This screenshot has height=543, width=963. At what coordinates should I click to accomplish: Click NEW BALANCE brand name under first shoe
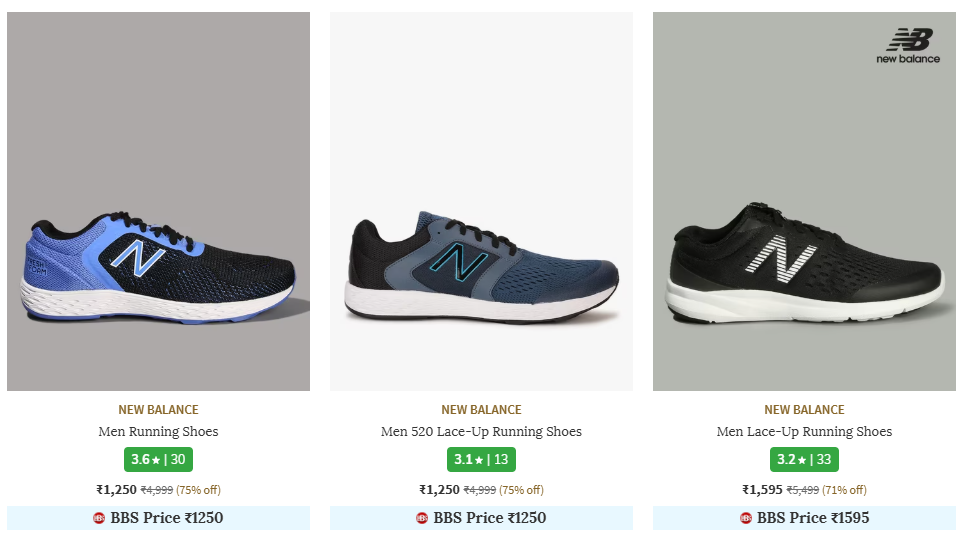(x=158, y=409)
